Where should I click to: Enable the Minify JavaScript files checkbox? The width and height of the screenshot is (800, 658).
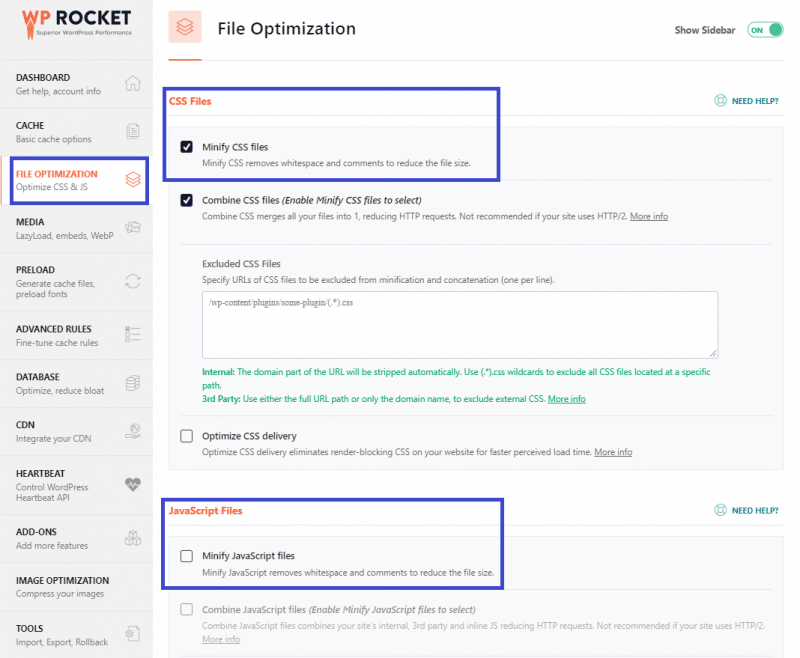click(x=186, y=556)
